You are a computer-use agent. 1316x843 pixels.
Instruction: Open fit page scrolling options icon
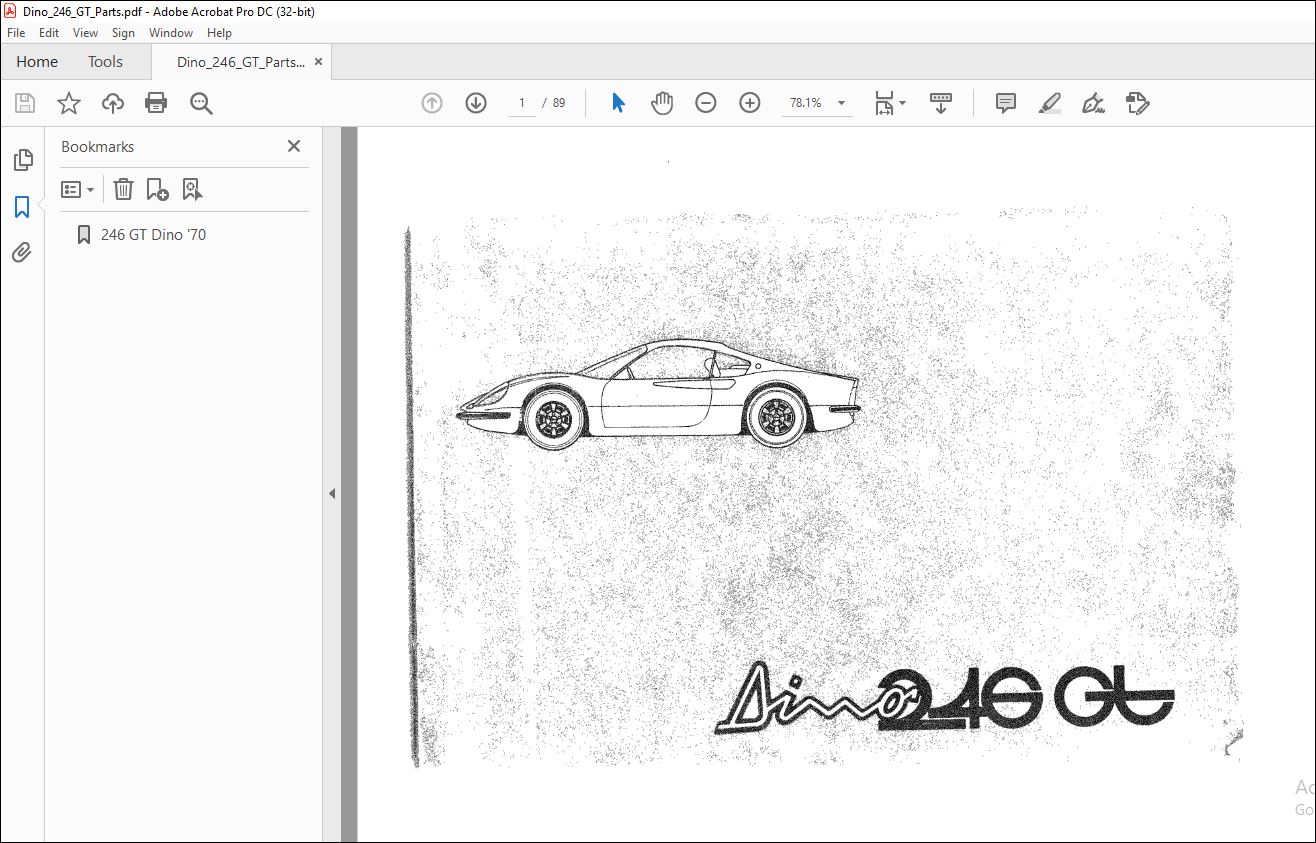(889, 103)
